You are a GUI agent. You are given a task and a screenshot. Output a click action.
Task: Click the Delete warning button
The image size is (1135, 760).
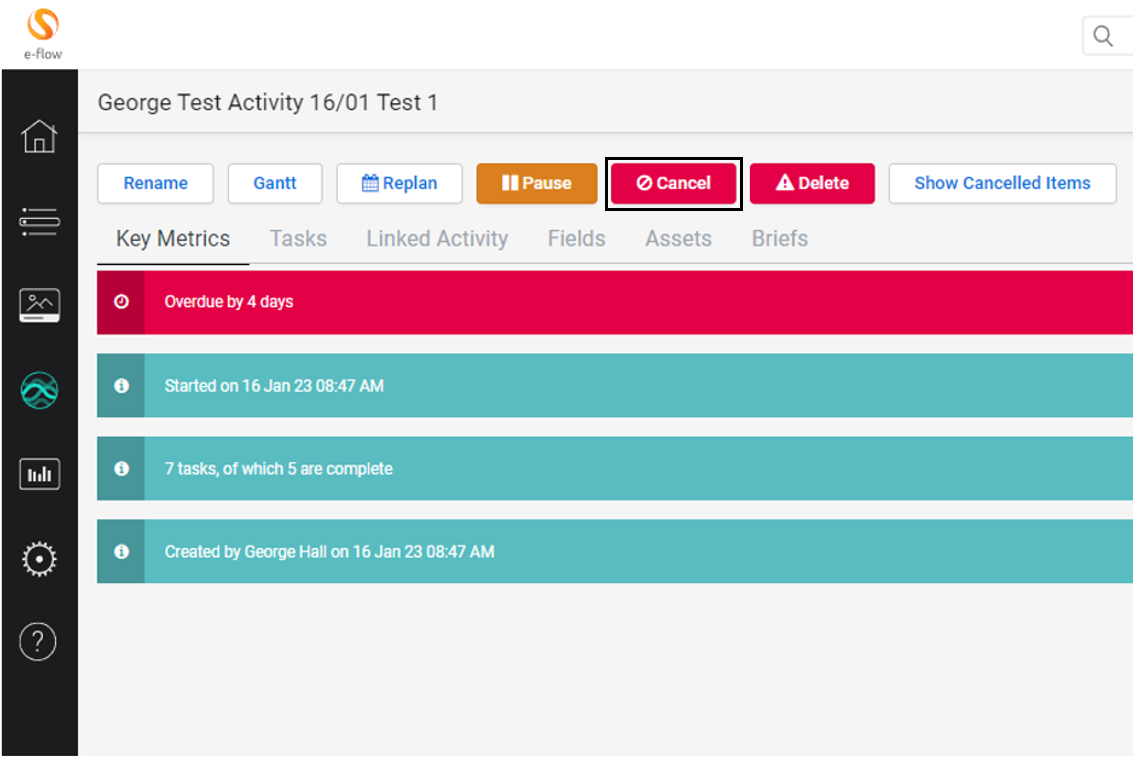point(812,183)
